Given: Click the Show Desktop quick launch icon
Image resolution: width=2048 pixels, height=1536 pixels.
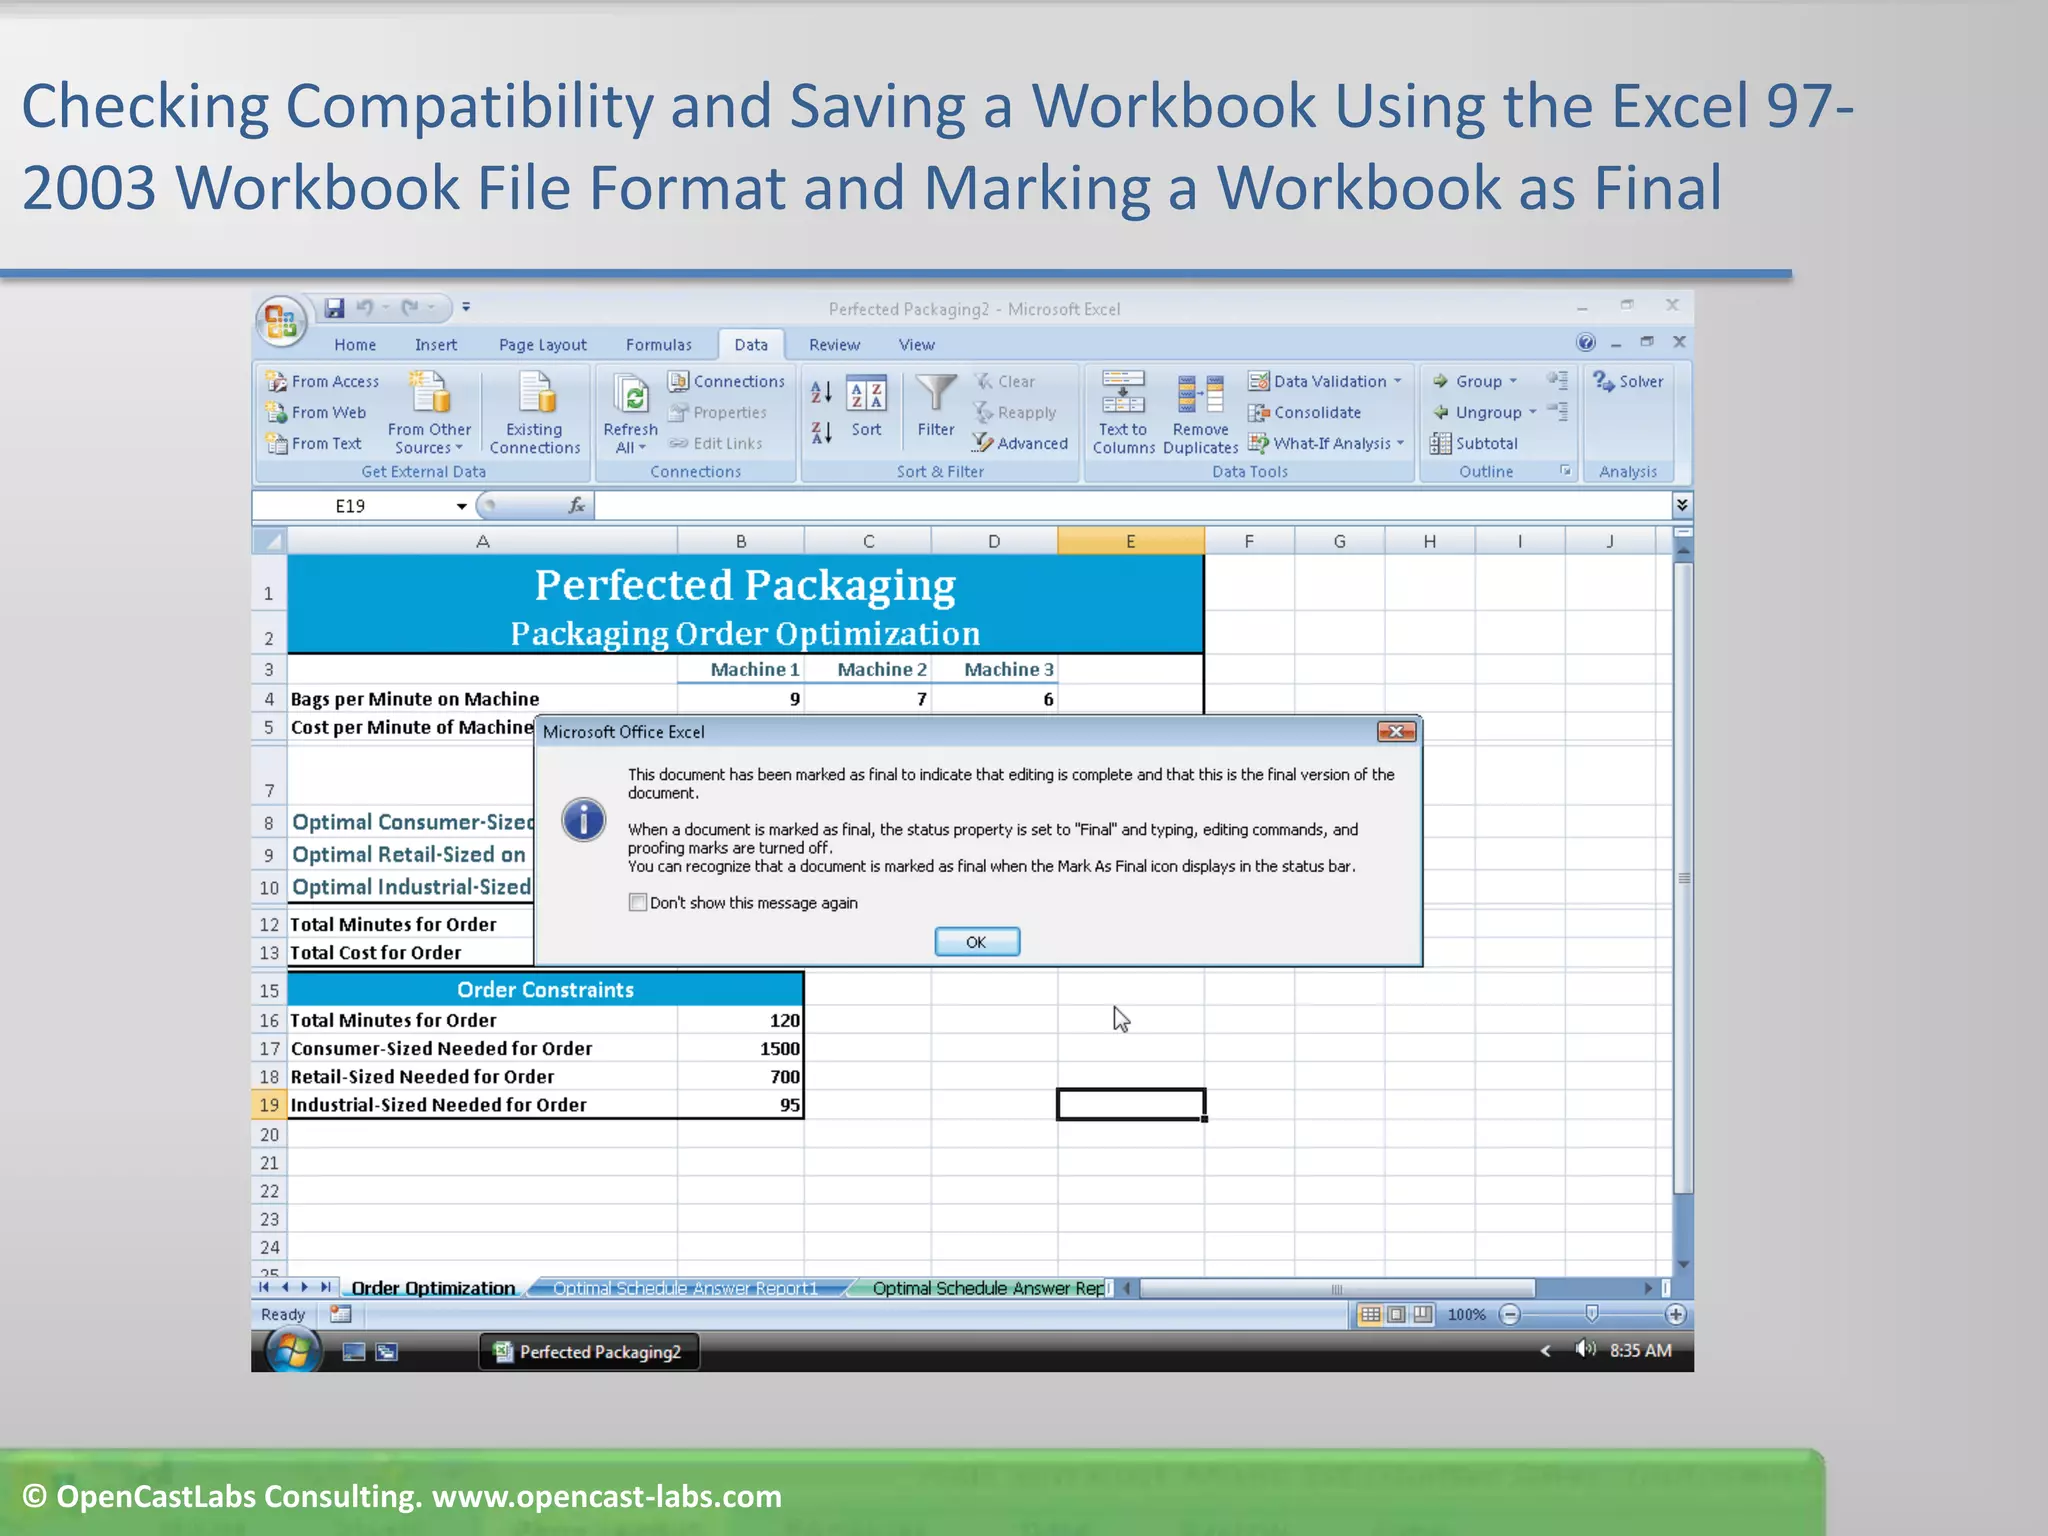Looking at the screenshot, I should [x=354, y=1352].
